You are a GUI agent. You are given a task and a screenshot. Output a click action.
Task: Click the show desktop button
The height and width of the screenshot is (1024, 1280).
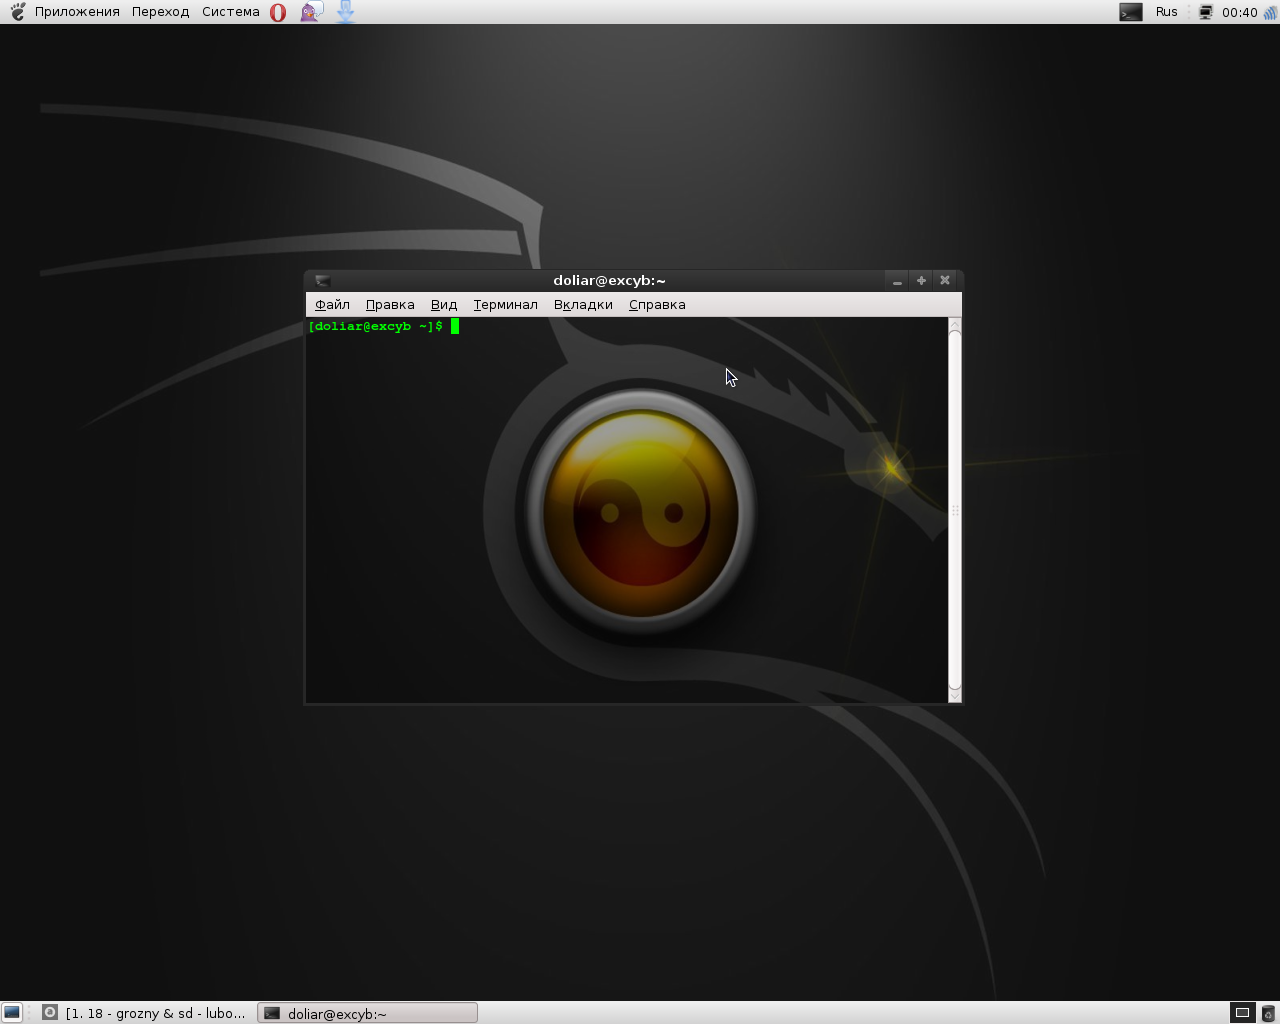click(12, 1012)
